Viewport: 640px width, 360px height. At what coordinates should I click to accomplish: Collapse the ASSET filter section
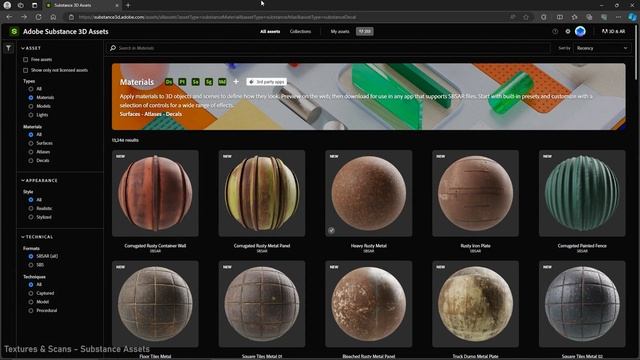tap(31, 48)
